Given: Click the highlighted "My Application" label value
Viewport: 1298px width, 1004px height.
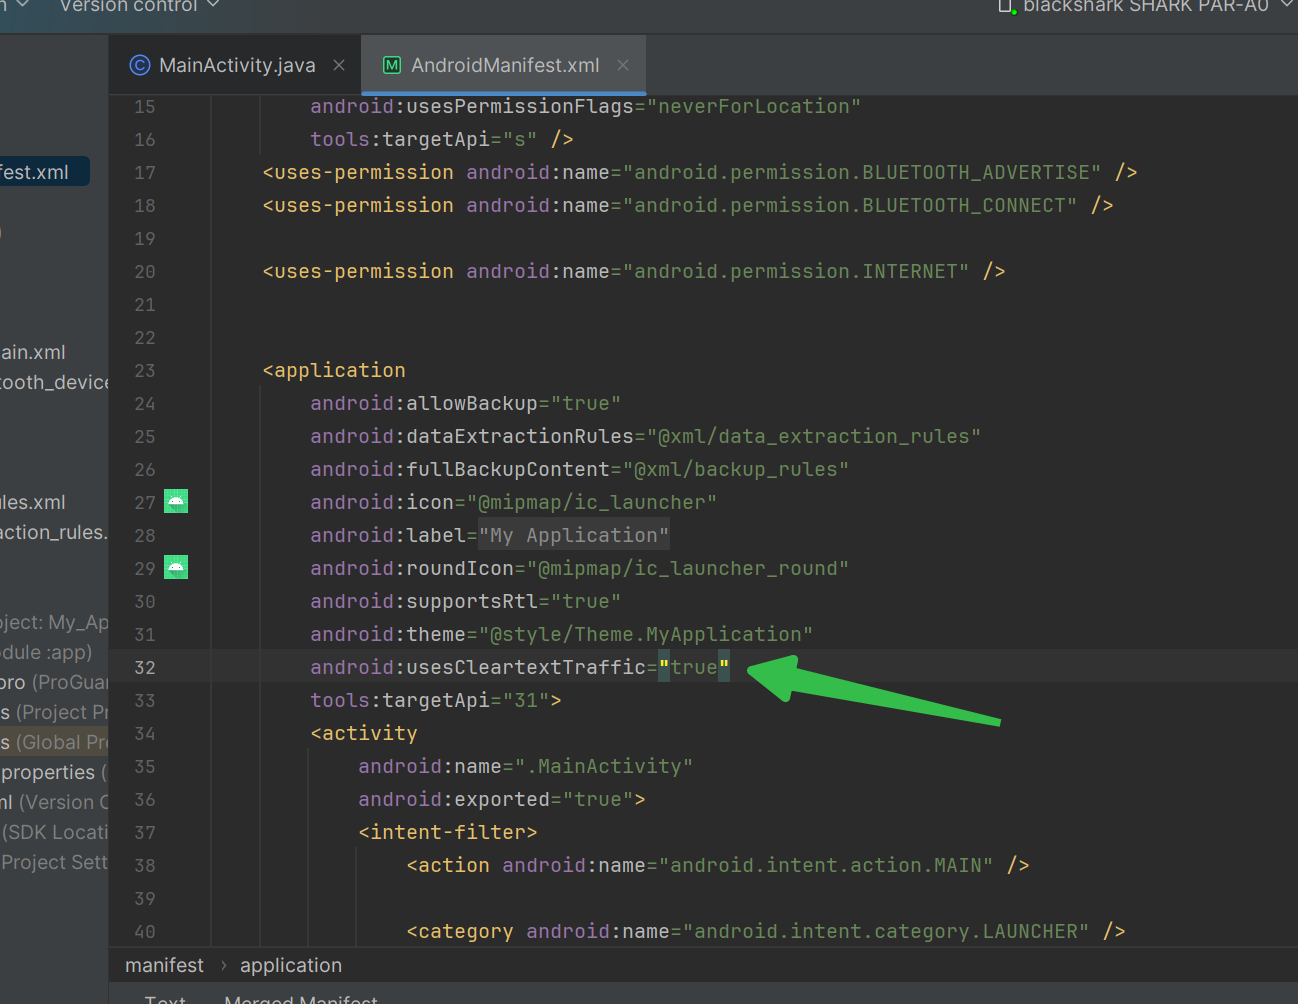Looking at the screenshot, I should point(574,535).
